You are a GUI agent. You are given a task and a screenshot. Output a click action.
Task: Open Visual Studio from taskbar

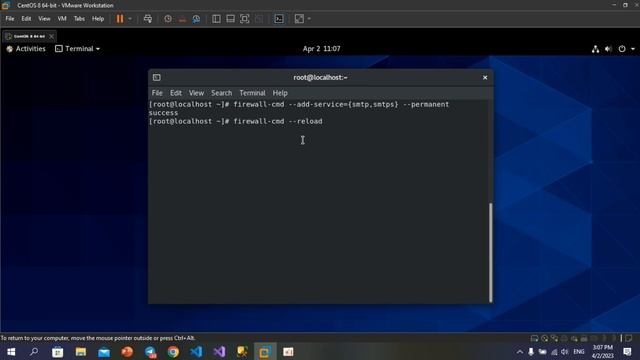[219, 352]
